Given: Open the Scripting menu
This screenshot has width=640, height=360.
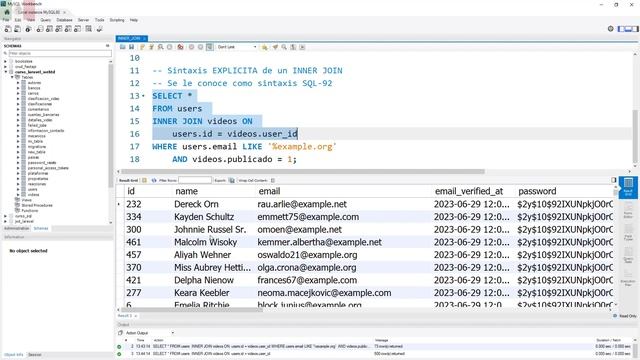Looking at the screenshot, I should point(117,20).
